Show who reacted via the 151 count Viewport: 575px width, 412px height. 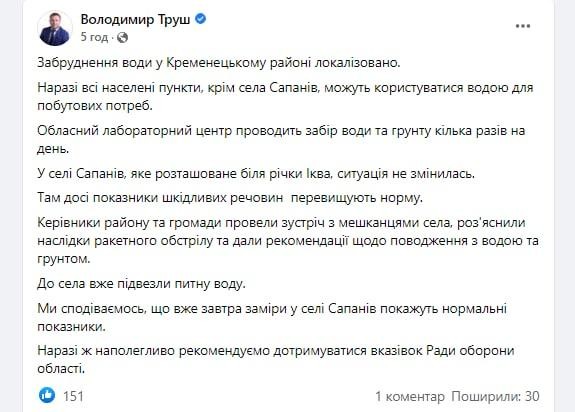pos(73,396)
